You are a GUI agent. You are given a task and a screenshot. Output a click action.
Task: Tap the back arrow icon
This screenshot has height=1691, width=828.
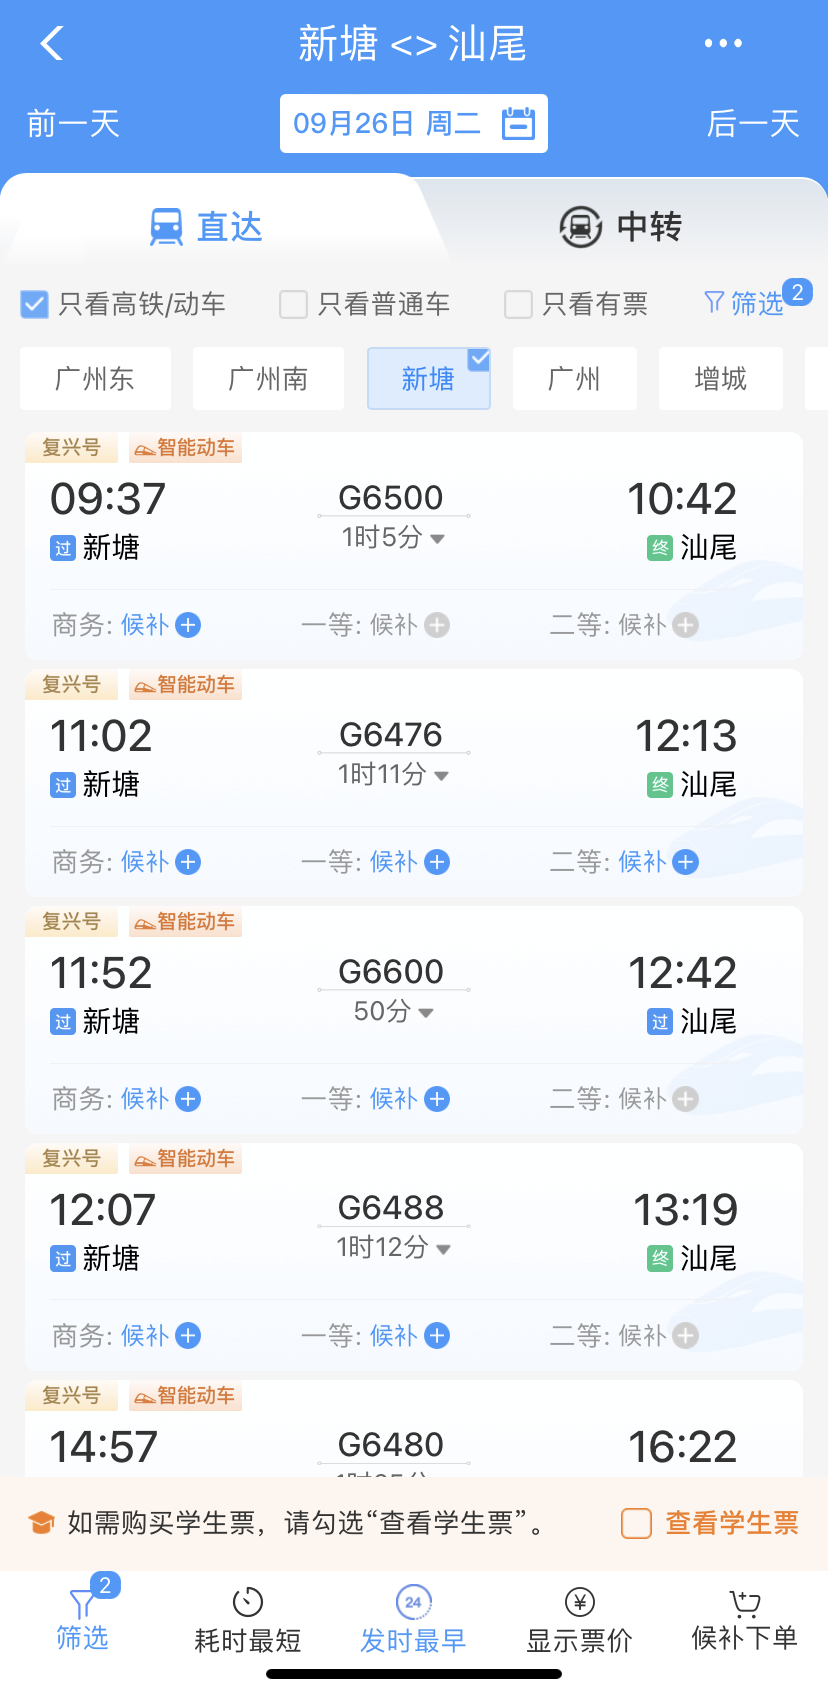click(52, 44)
